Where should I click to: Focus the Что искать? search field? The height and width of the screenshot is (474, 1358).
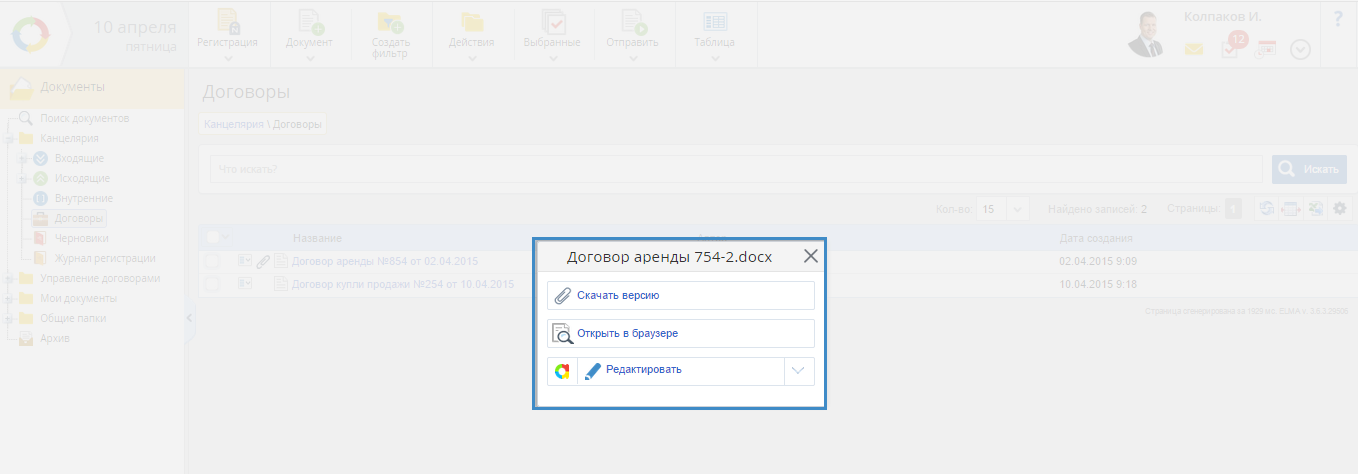736,169
